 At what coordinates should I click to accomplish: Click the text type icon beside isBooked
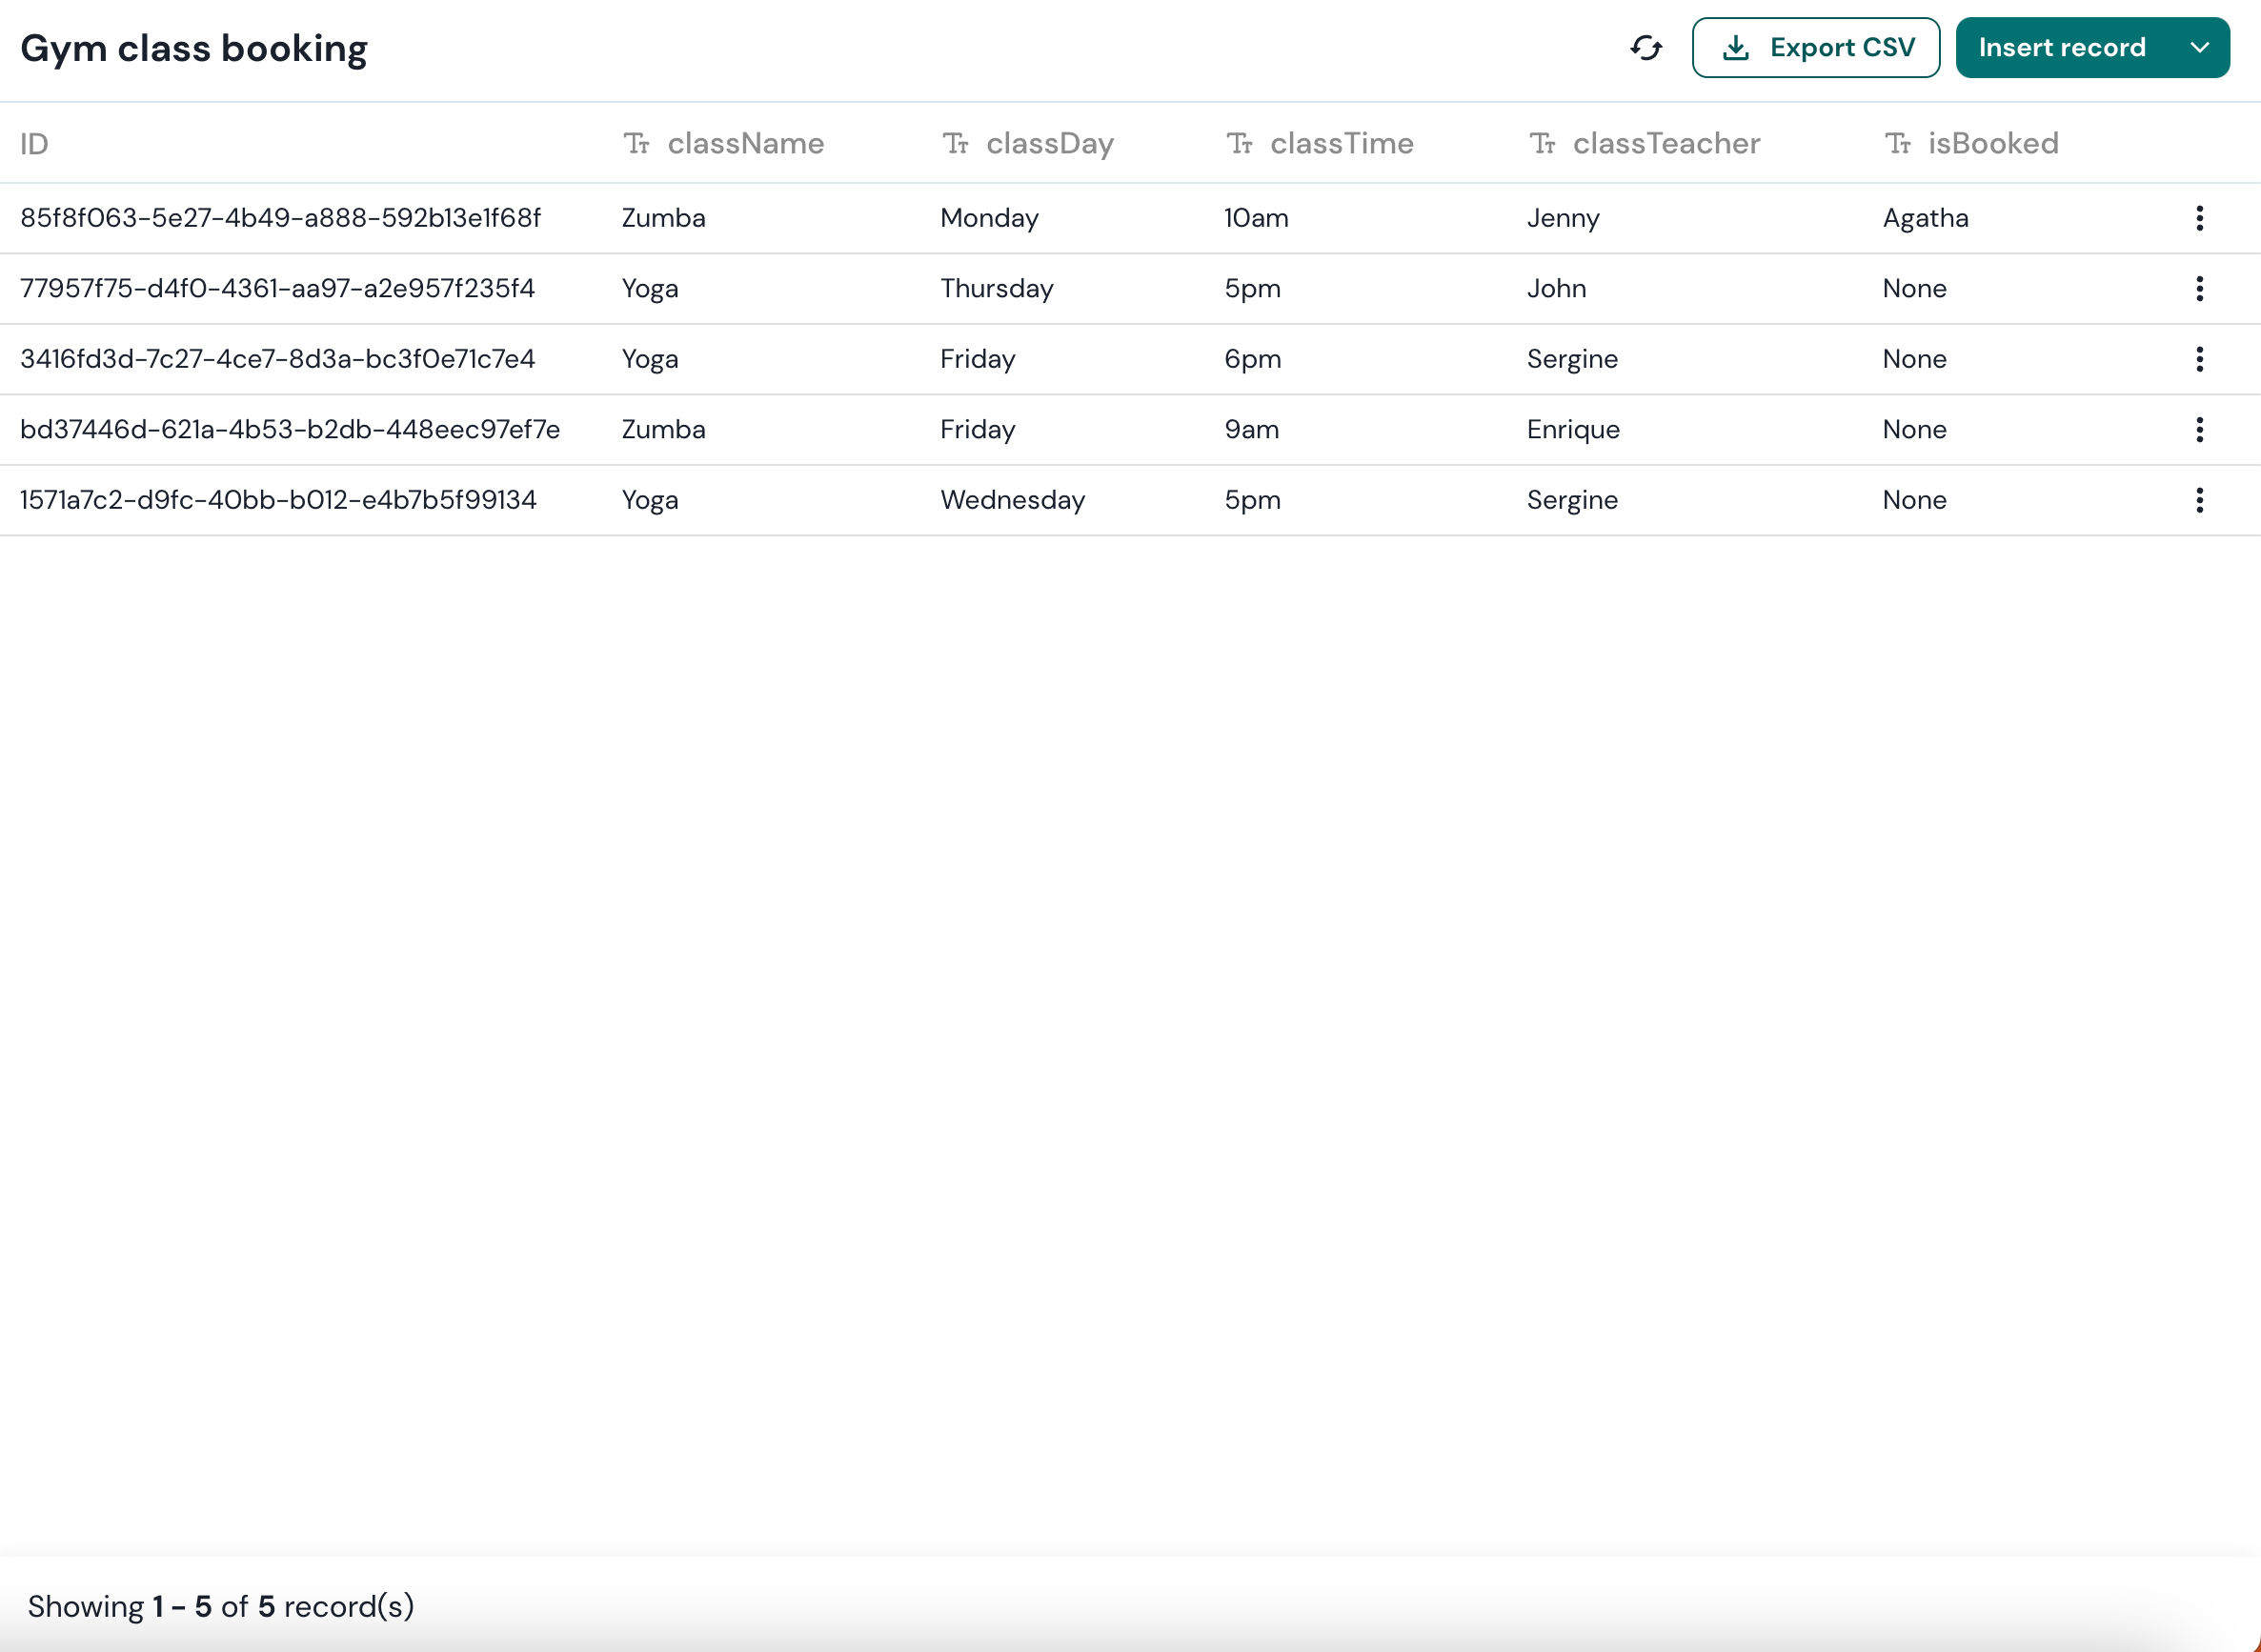click(1897, 144)
